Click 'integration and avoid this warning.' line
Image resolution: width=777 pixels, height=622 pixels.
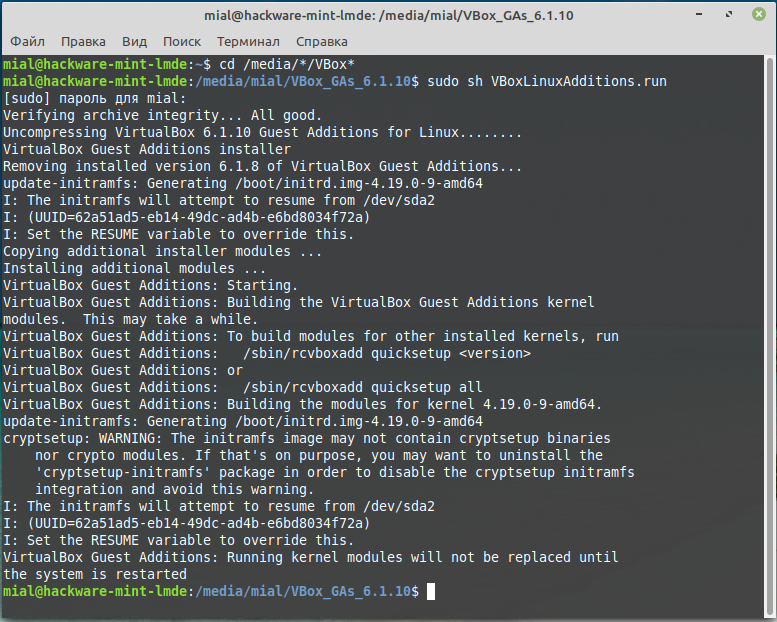click(174, 489)
